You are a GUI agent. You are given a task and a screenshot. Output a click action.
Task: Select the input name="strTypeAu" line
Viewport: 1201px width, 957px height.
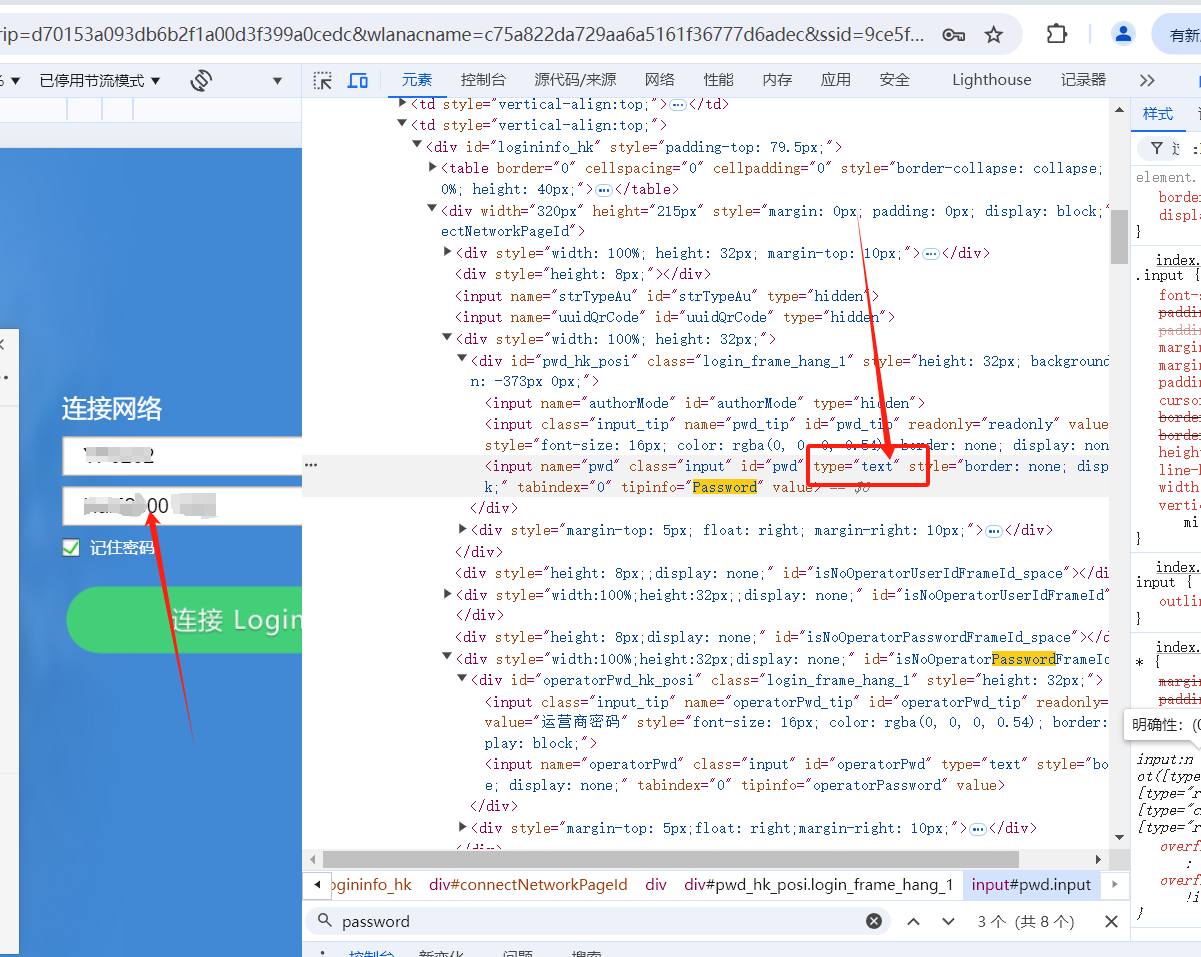[x=667, y=296]
